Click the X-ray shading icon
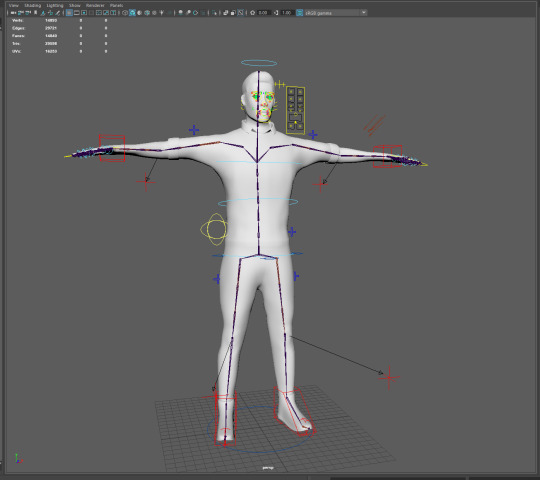 point(226,13)
